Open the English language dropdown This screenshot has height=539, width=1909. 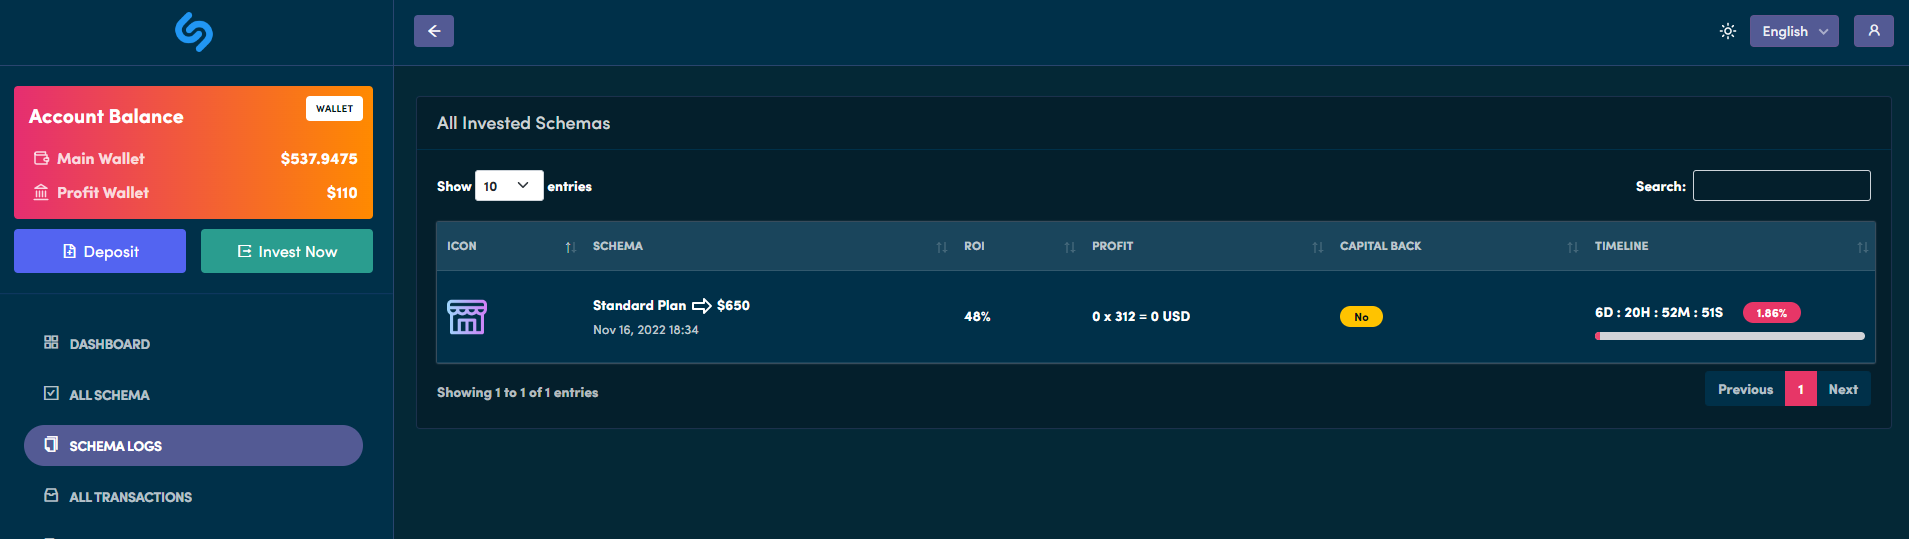[1793, 31]
